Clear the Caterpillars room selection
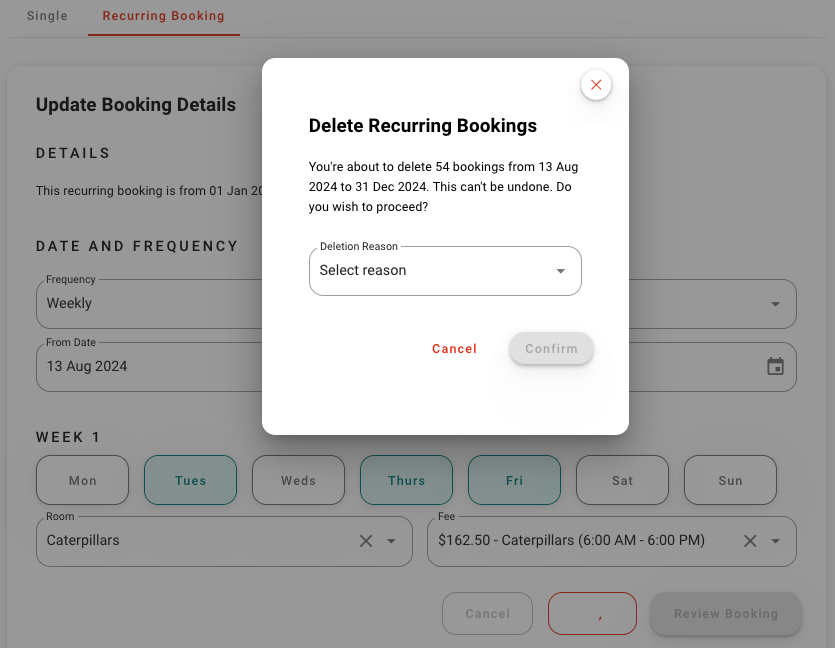This screenshot has width=835, height=648. 366,541
